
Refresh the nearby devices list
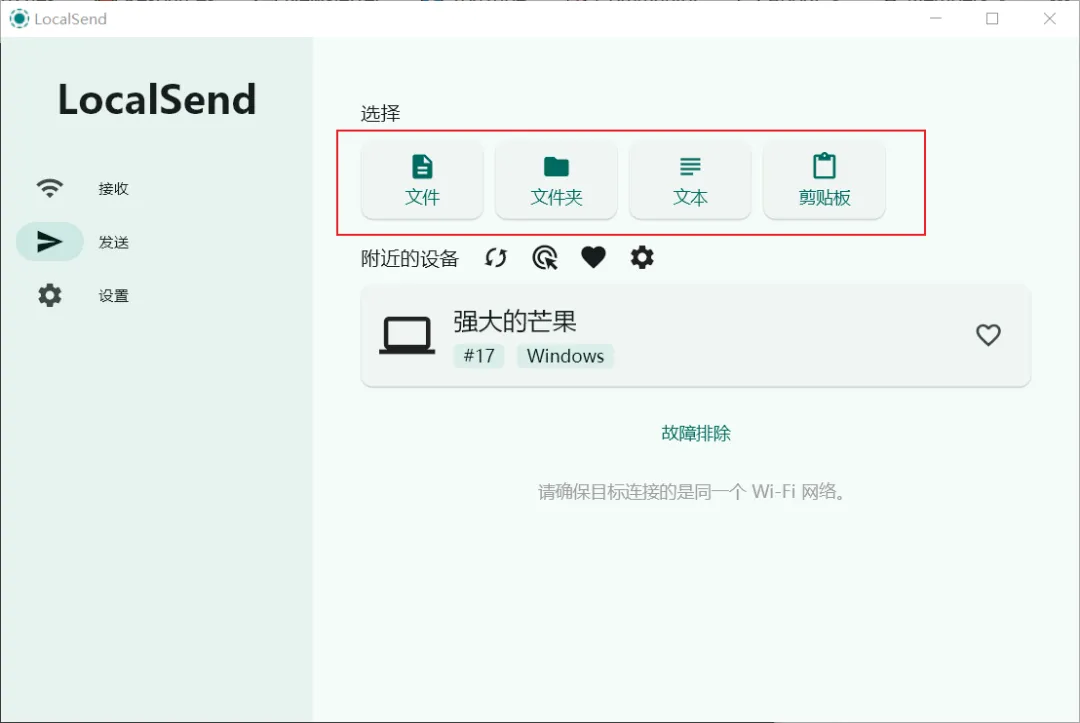pos(496,258)
